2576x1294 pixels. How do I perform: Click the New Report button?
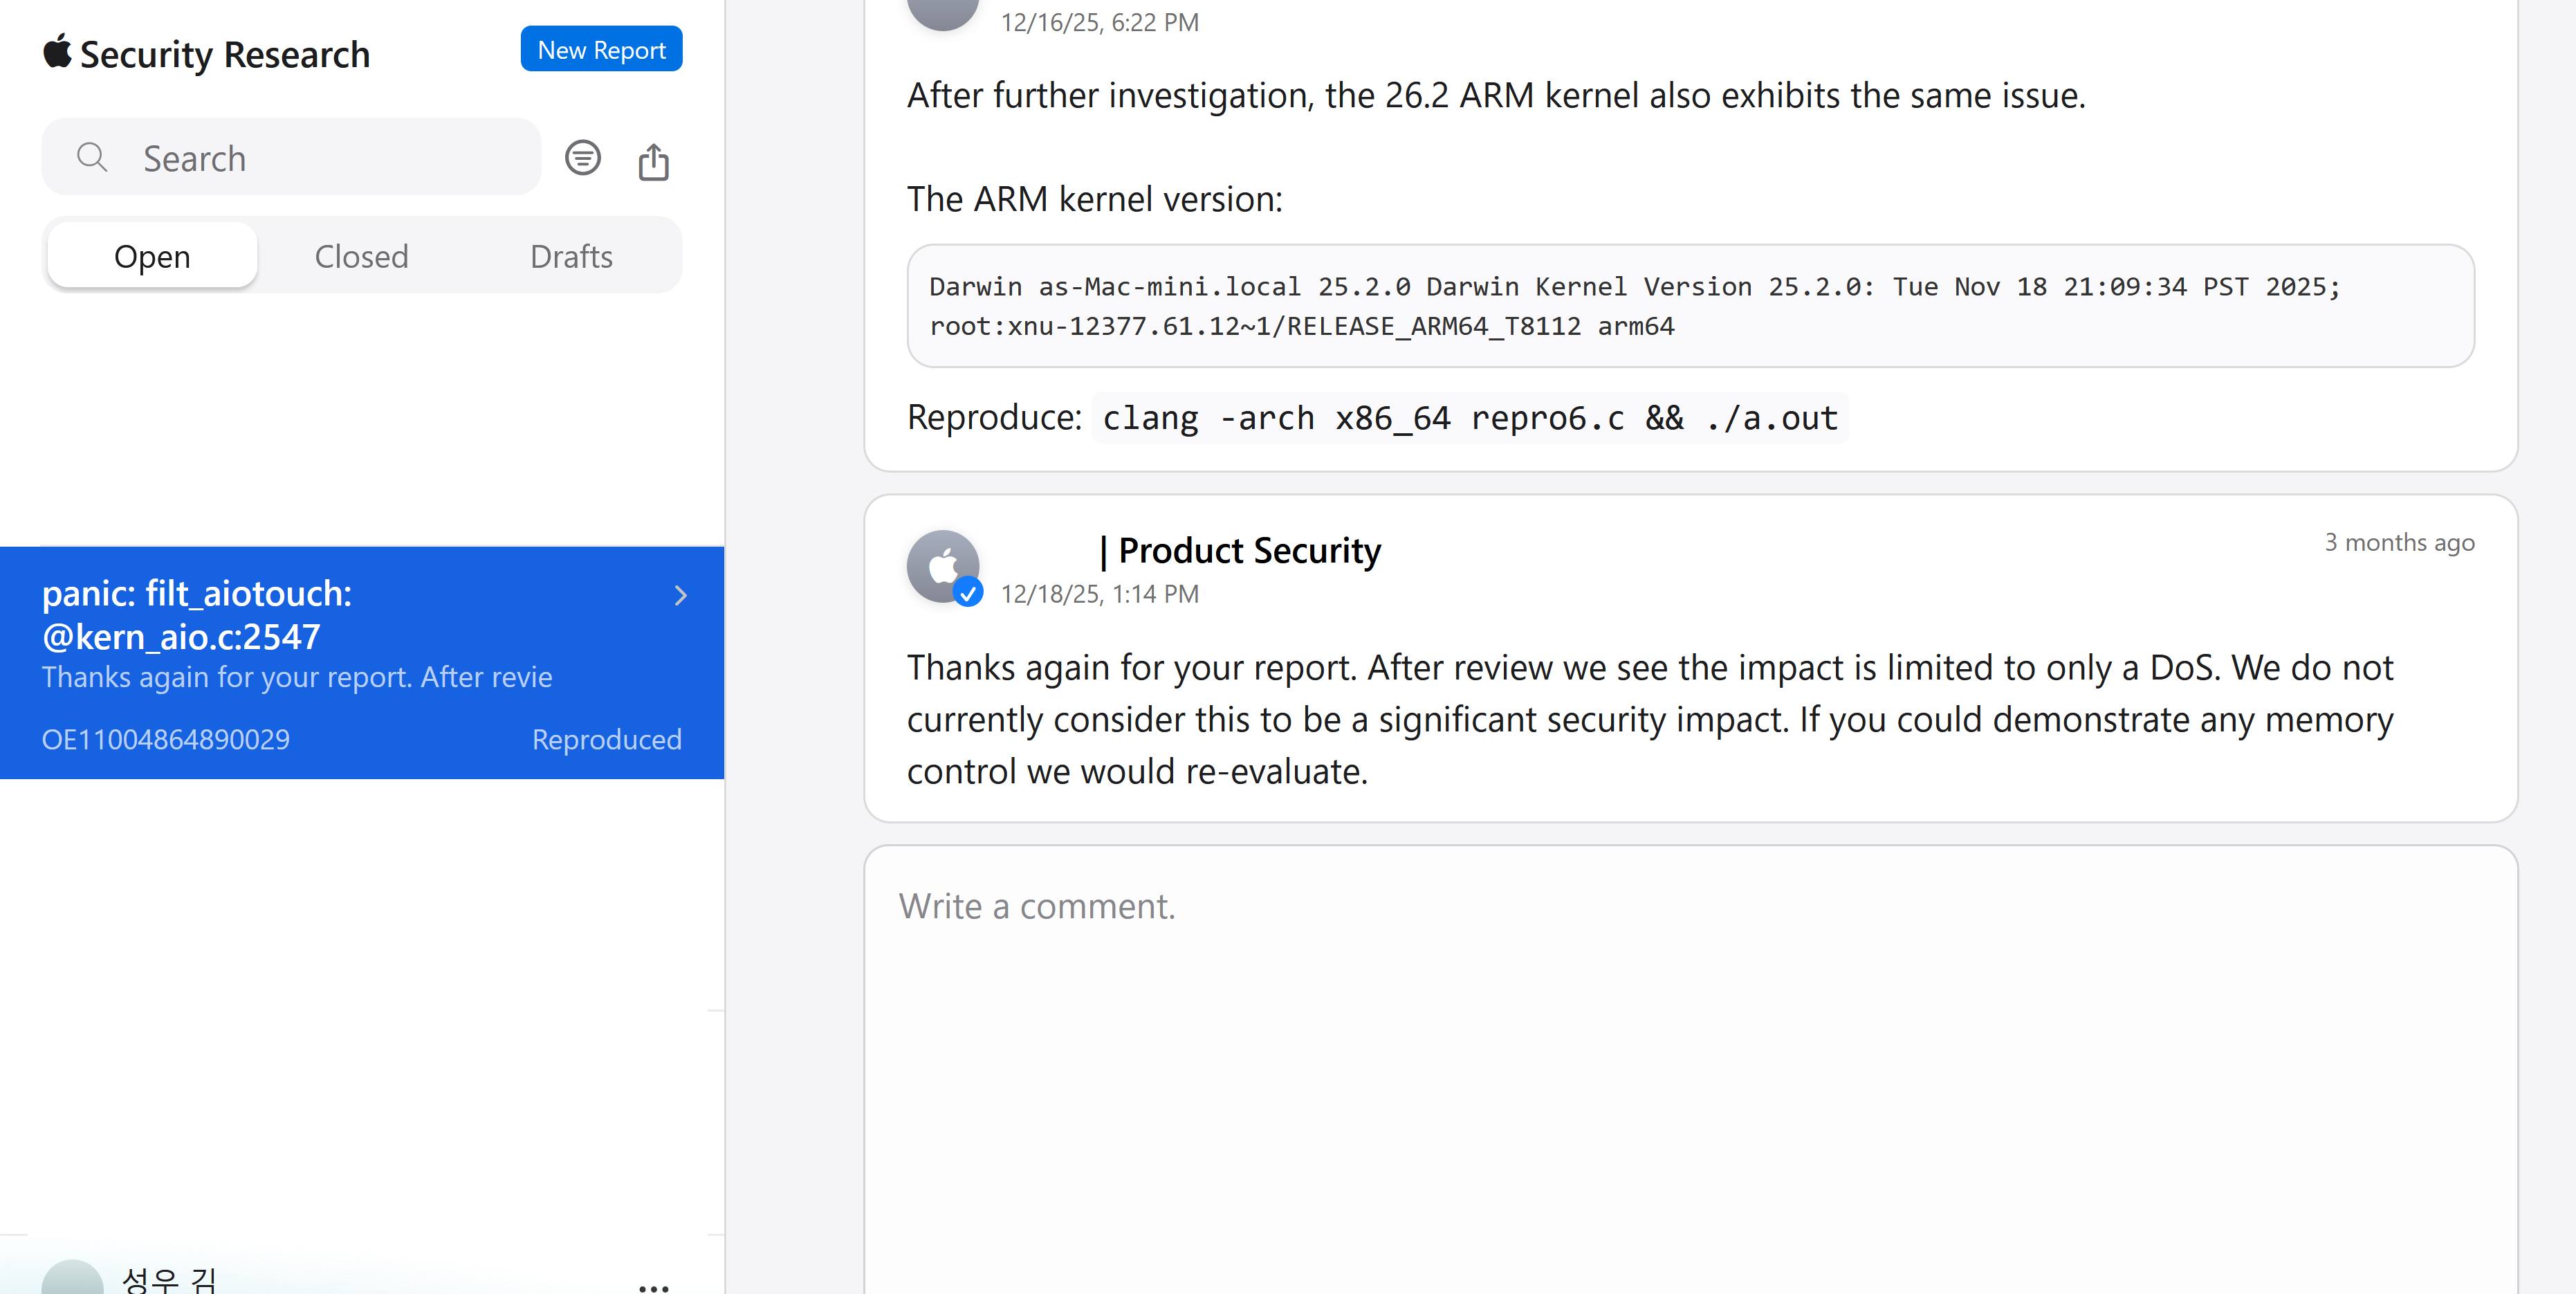pos(601,50)
